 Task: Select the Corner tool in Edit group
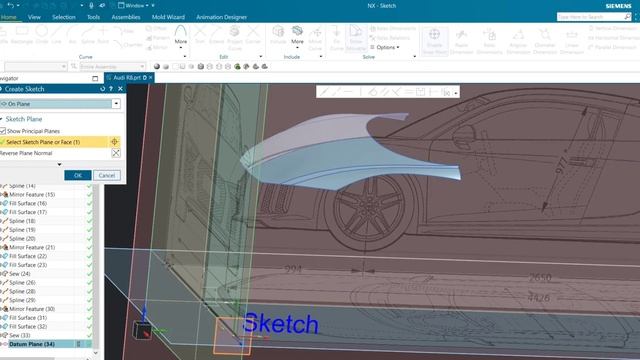pyautogui.click(x=253, y=35)
